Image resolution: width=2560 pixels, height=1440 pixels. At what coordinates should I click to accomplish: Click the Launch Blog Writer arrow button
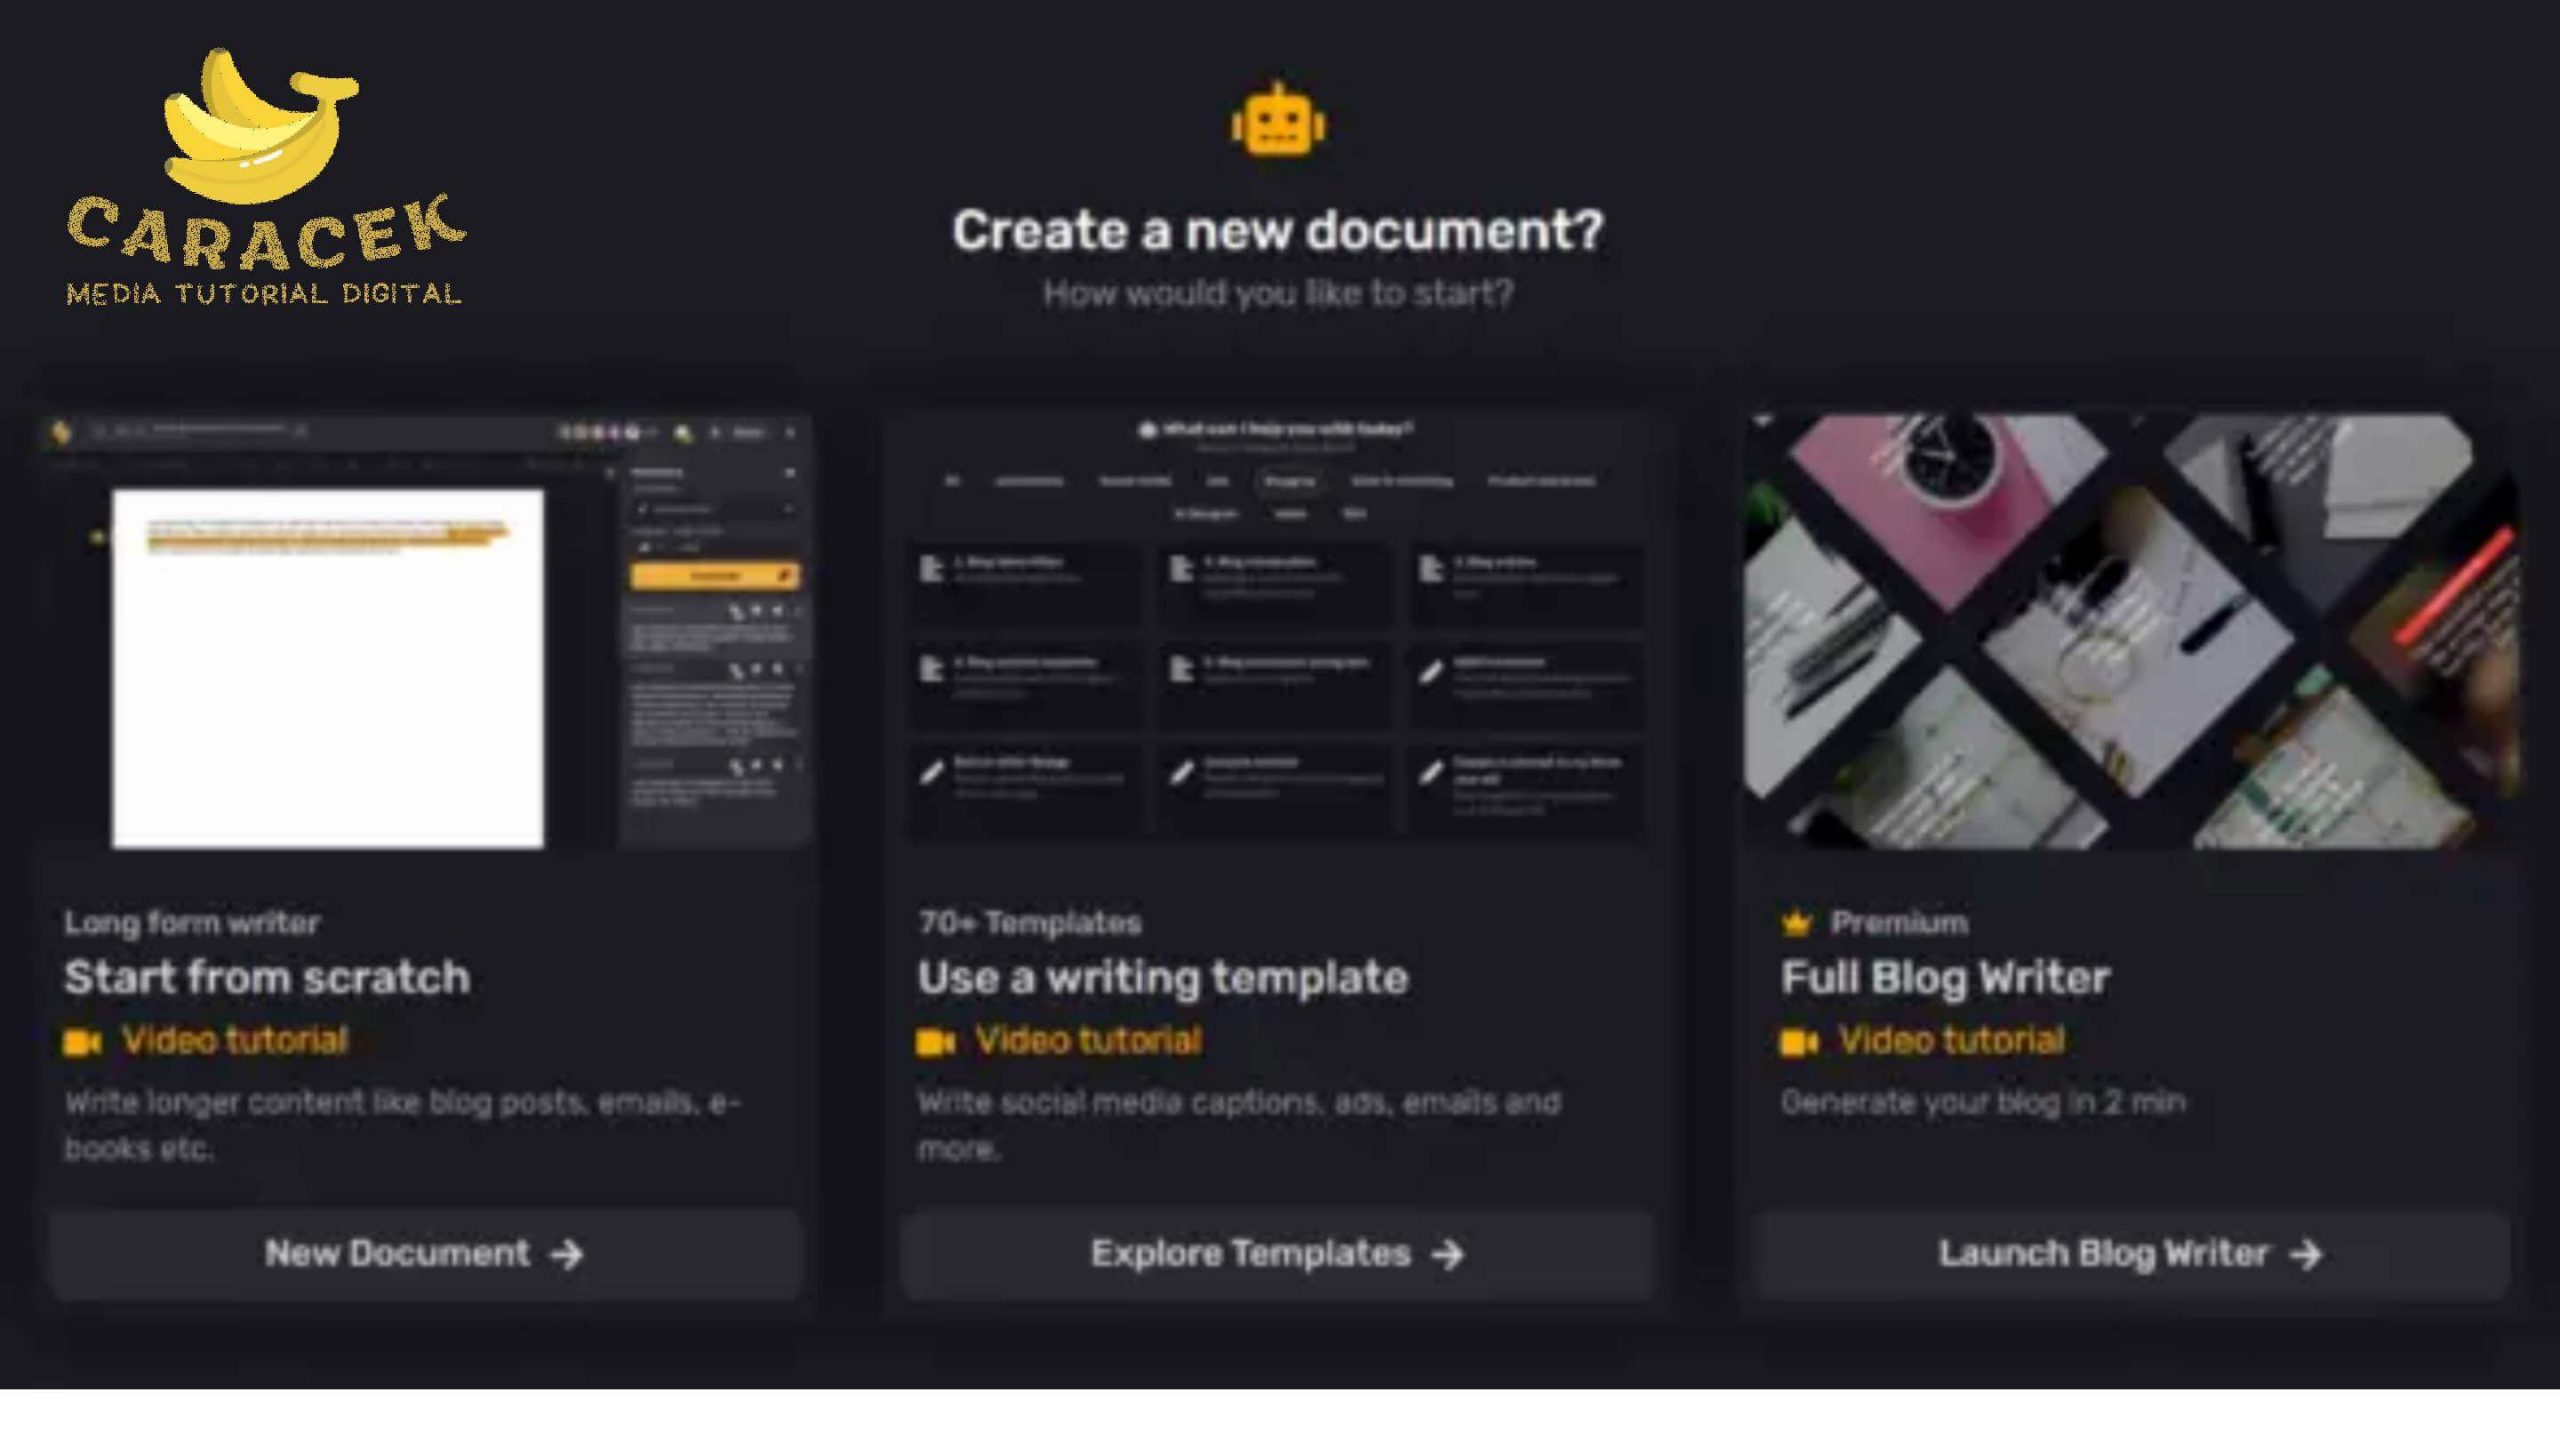[2127, 1252]
